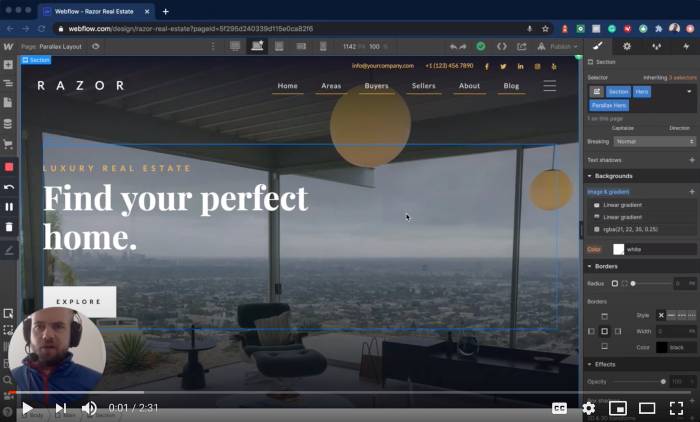Open canvas settings three-dot menu
Screen dimensions: 700x422
point(213,46)
